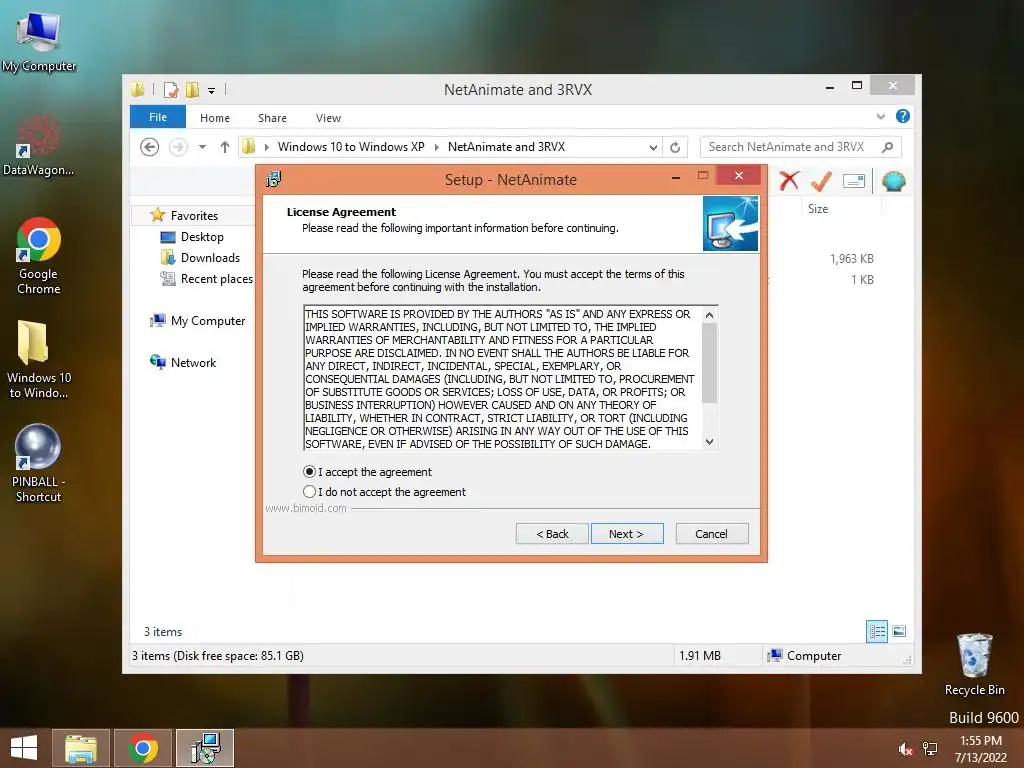The width and height of the screenshot is (1024, 768).
Task: Select 'I do not accept the agreement' option
Action: 310,492
